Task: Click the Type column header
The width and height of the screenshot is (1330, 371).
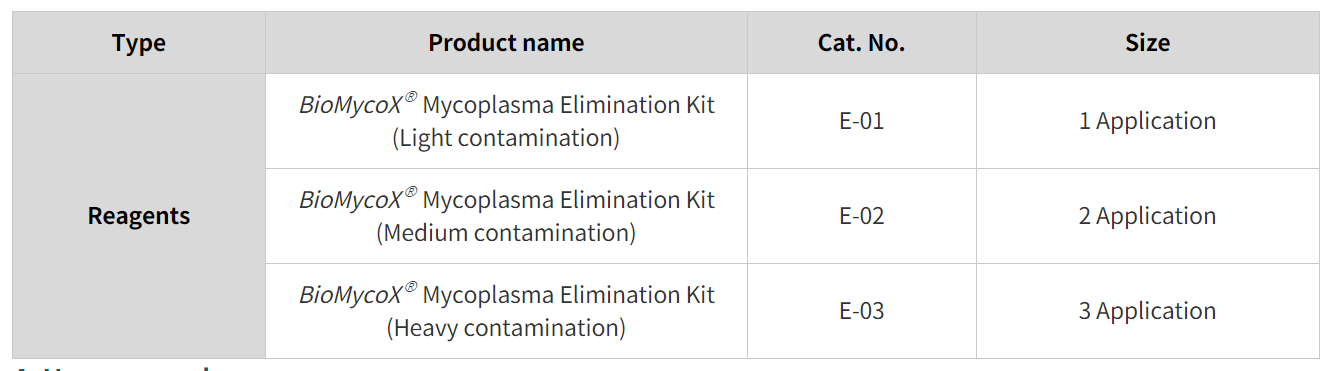Action: click(139, 43)
